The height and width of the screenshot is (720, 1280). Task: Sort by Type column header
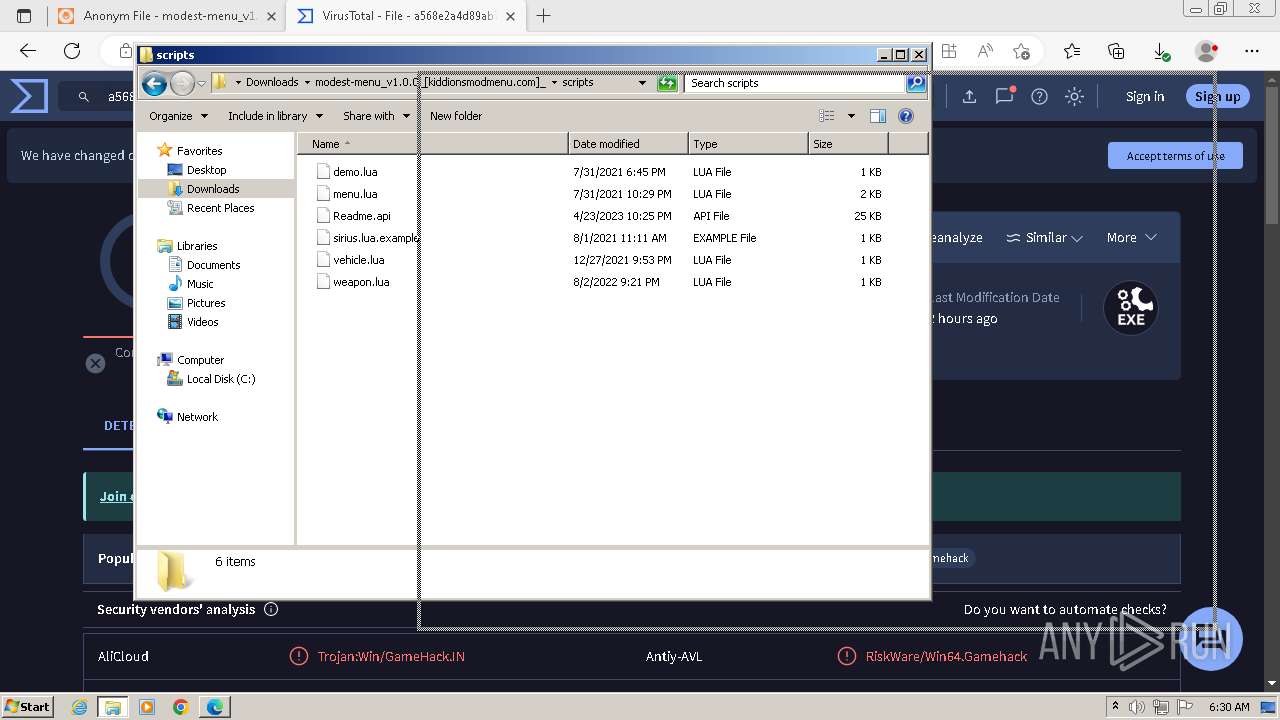pos(748,144)
